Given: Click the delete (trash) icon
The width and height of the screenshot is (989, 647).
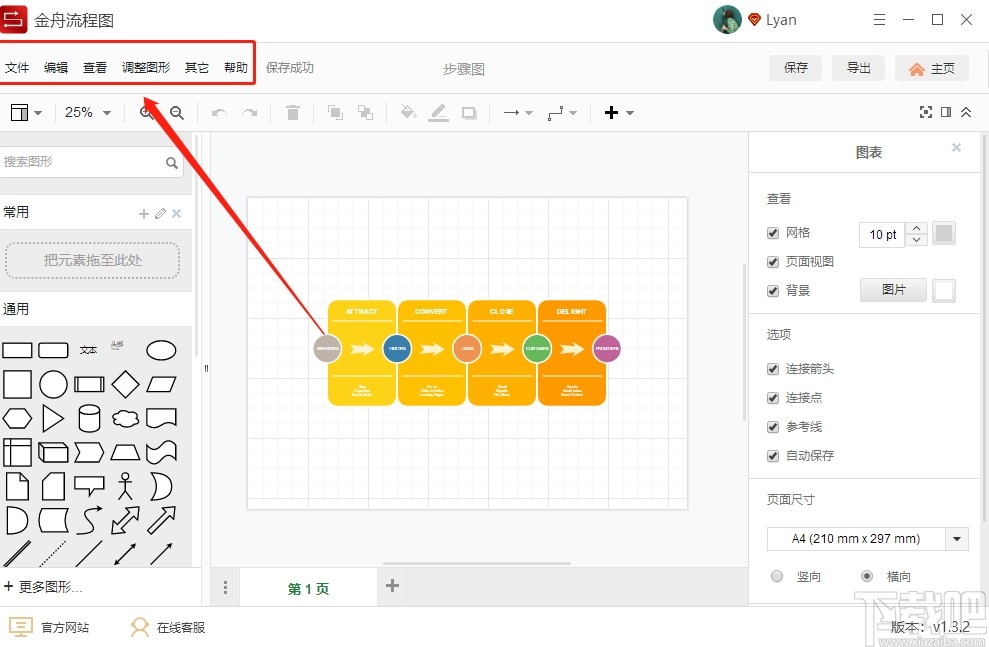Looking at the screenshot, I should pyautogui.click(x=292, y=112).
